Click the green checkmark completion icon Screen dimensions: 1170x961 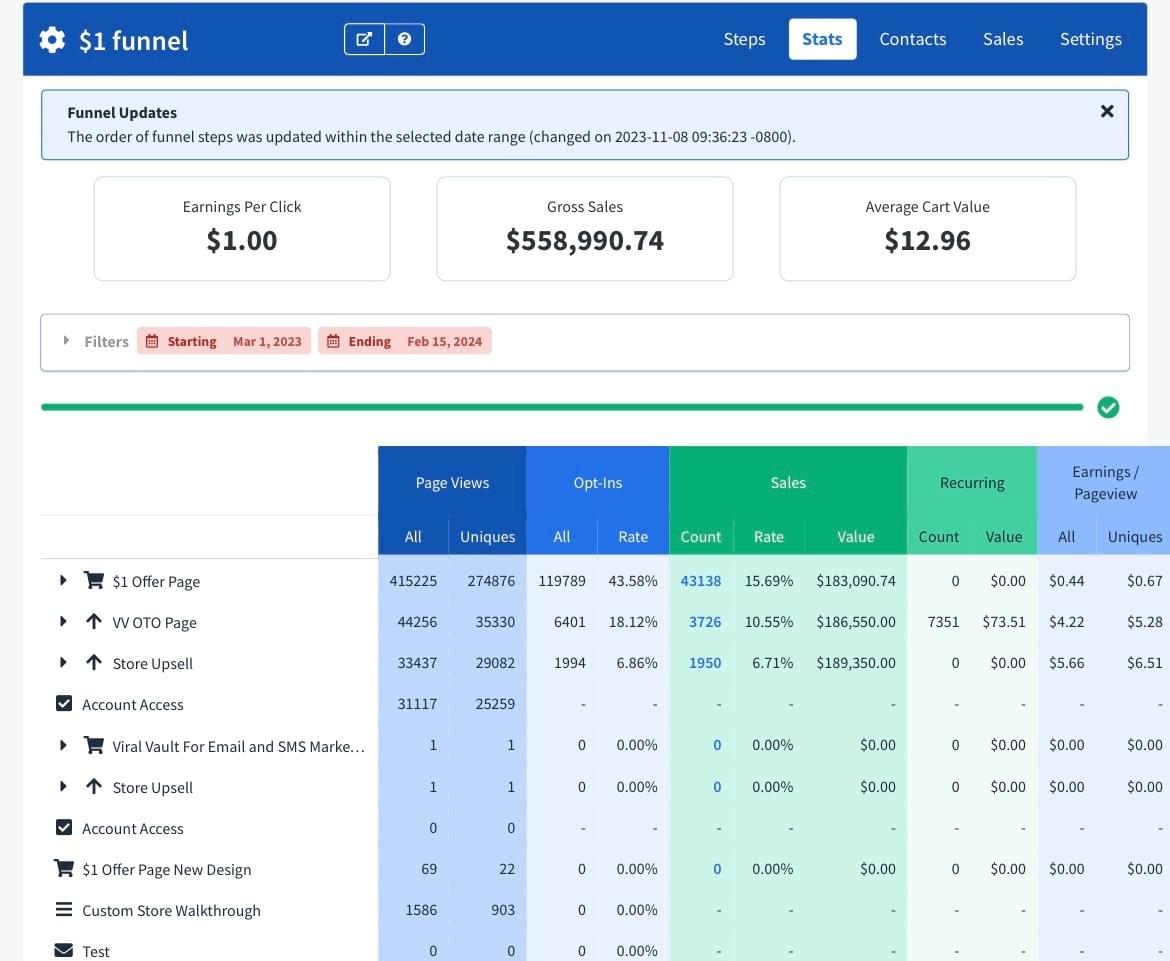pos(1108,407)
